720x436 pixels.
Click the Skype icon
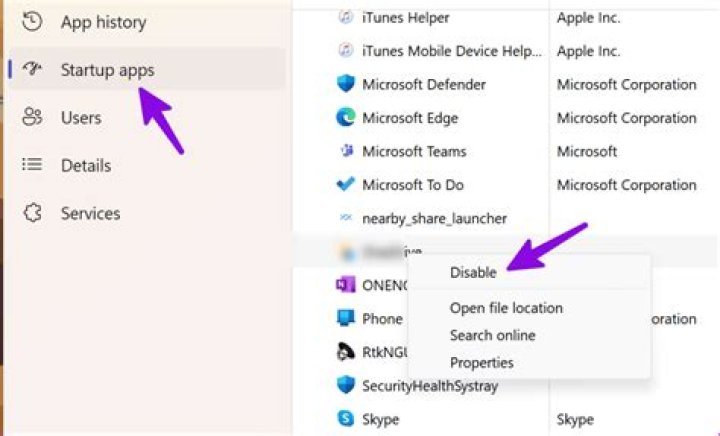click(346, 419)
